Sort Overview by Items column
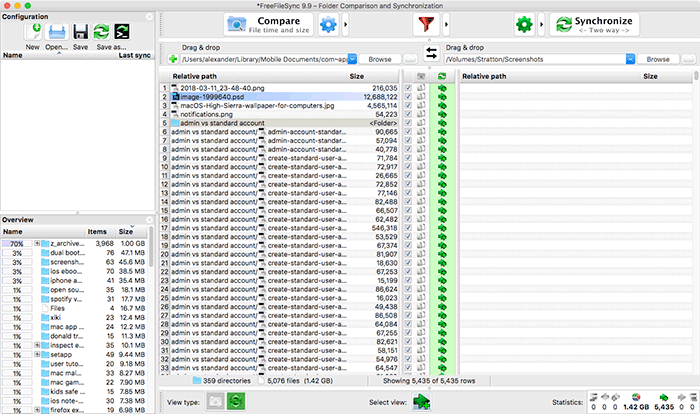 97,232
